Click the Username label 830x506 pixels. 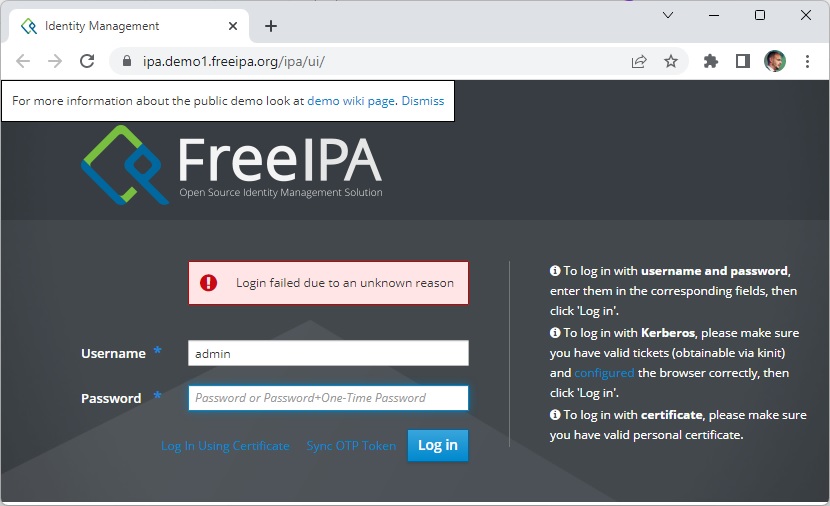pos(113,354)
